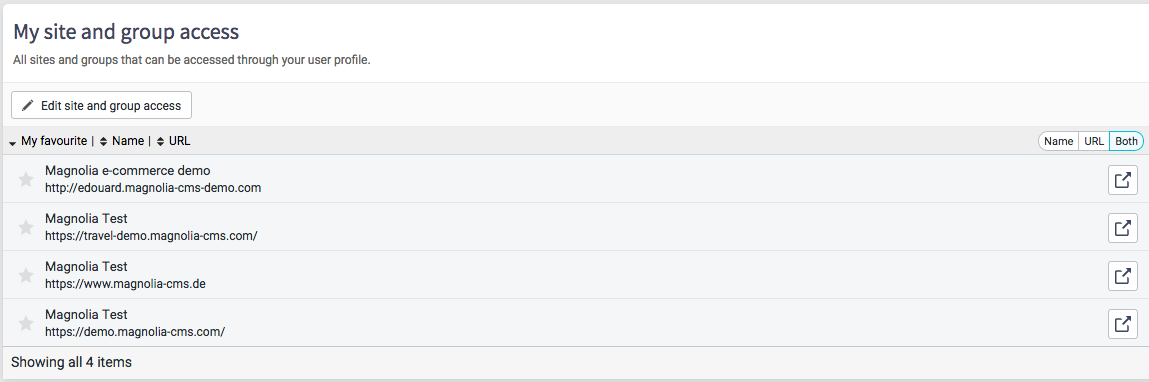Switch display to URL only
The height and width of the screenshot is (382, 1149).
click(x=1094, y=142)
